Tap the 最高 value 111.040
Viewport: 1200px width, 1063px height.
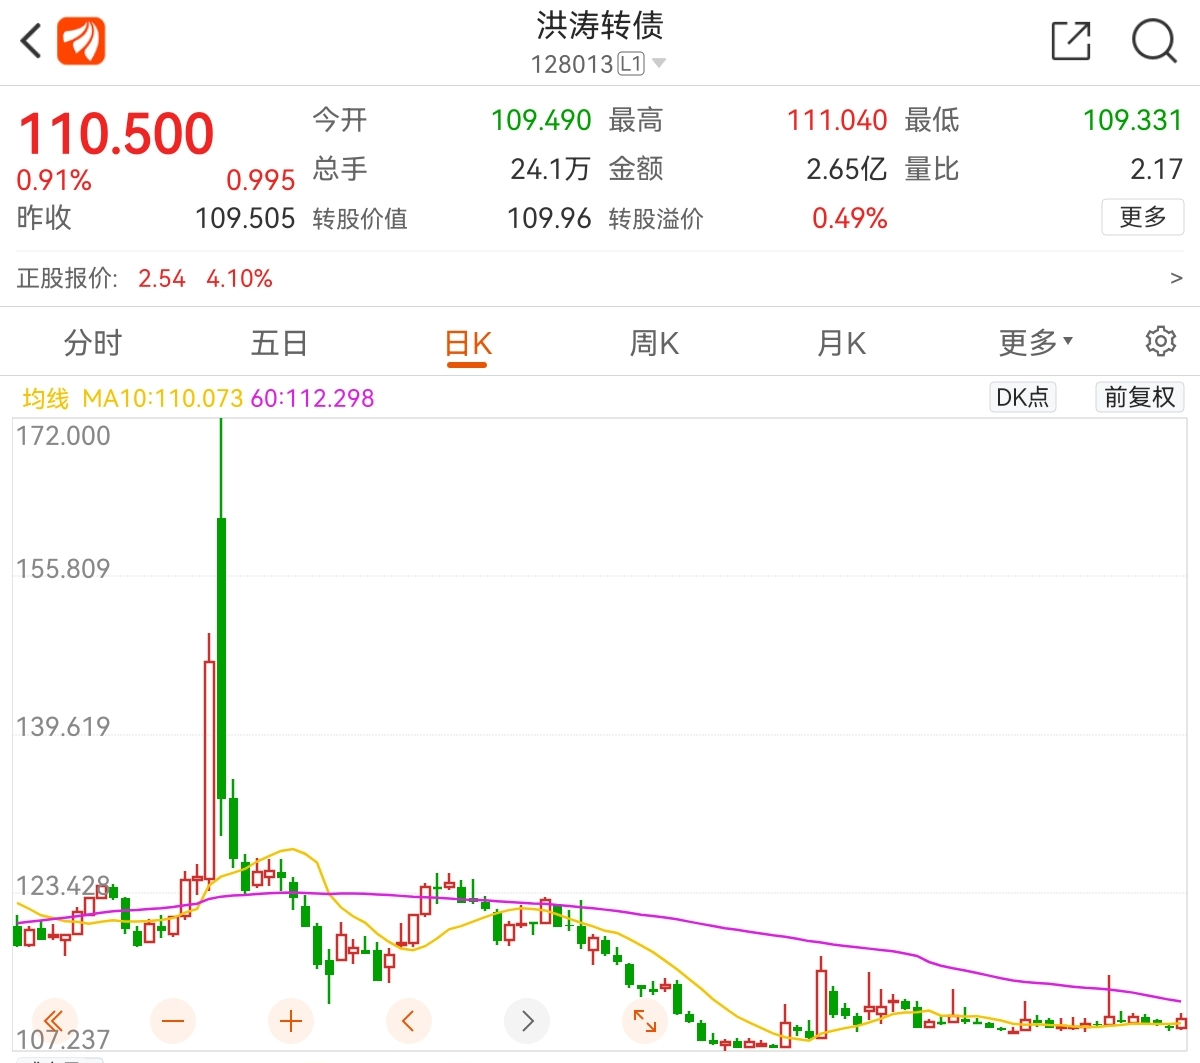pos(837,120)
